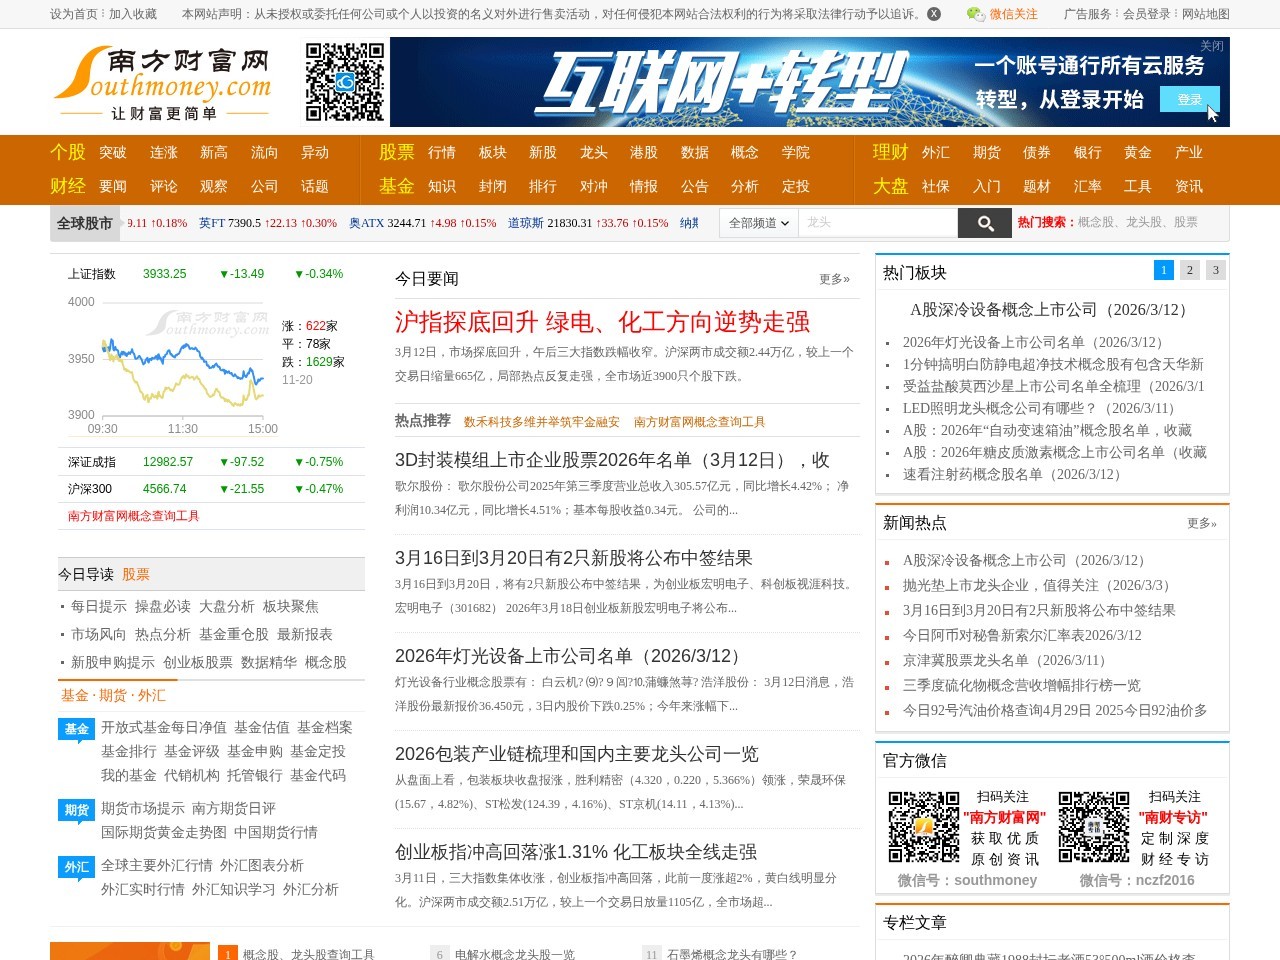
Task: Open the 股票 navigation menu
Action: tap(396, 152)
